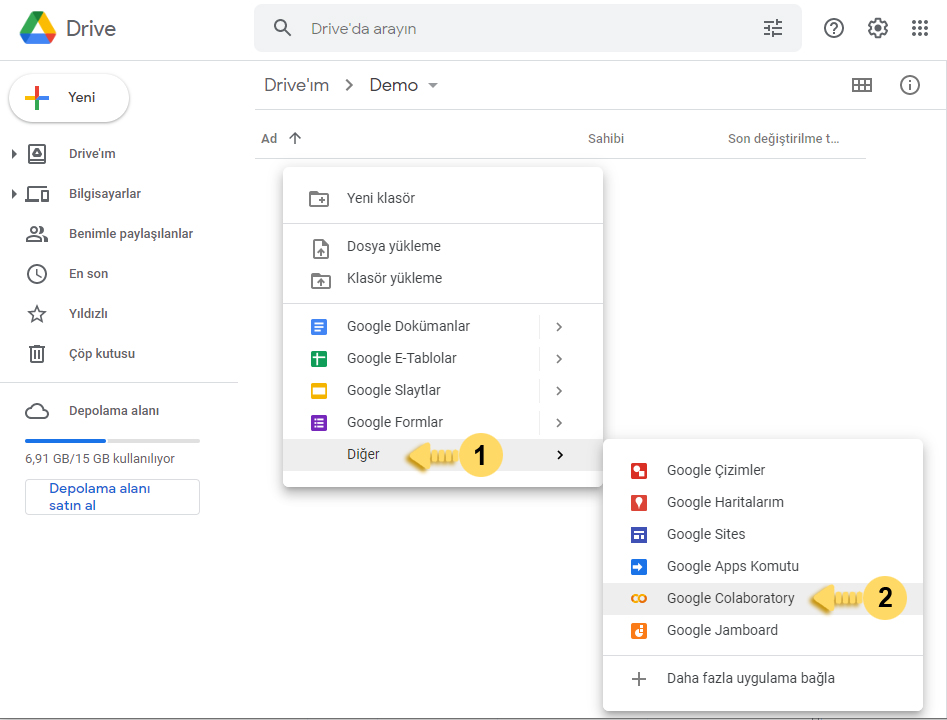Image resolution: width=947 pixels, height=720 pixels.
Task: Choose Dosya yükleme from menu
Action: pos(443,246)
